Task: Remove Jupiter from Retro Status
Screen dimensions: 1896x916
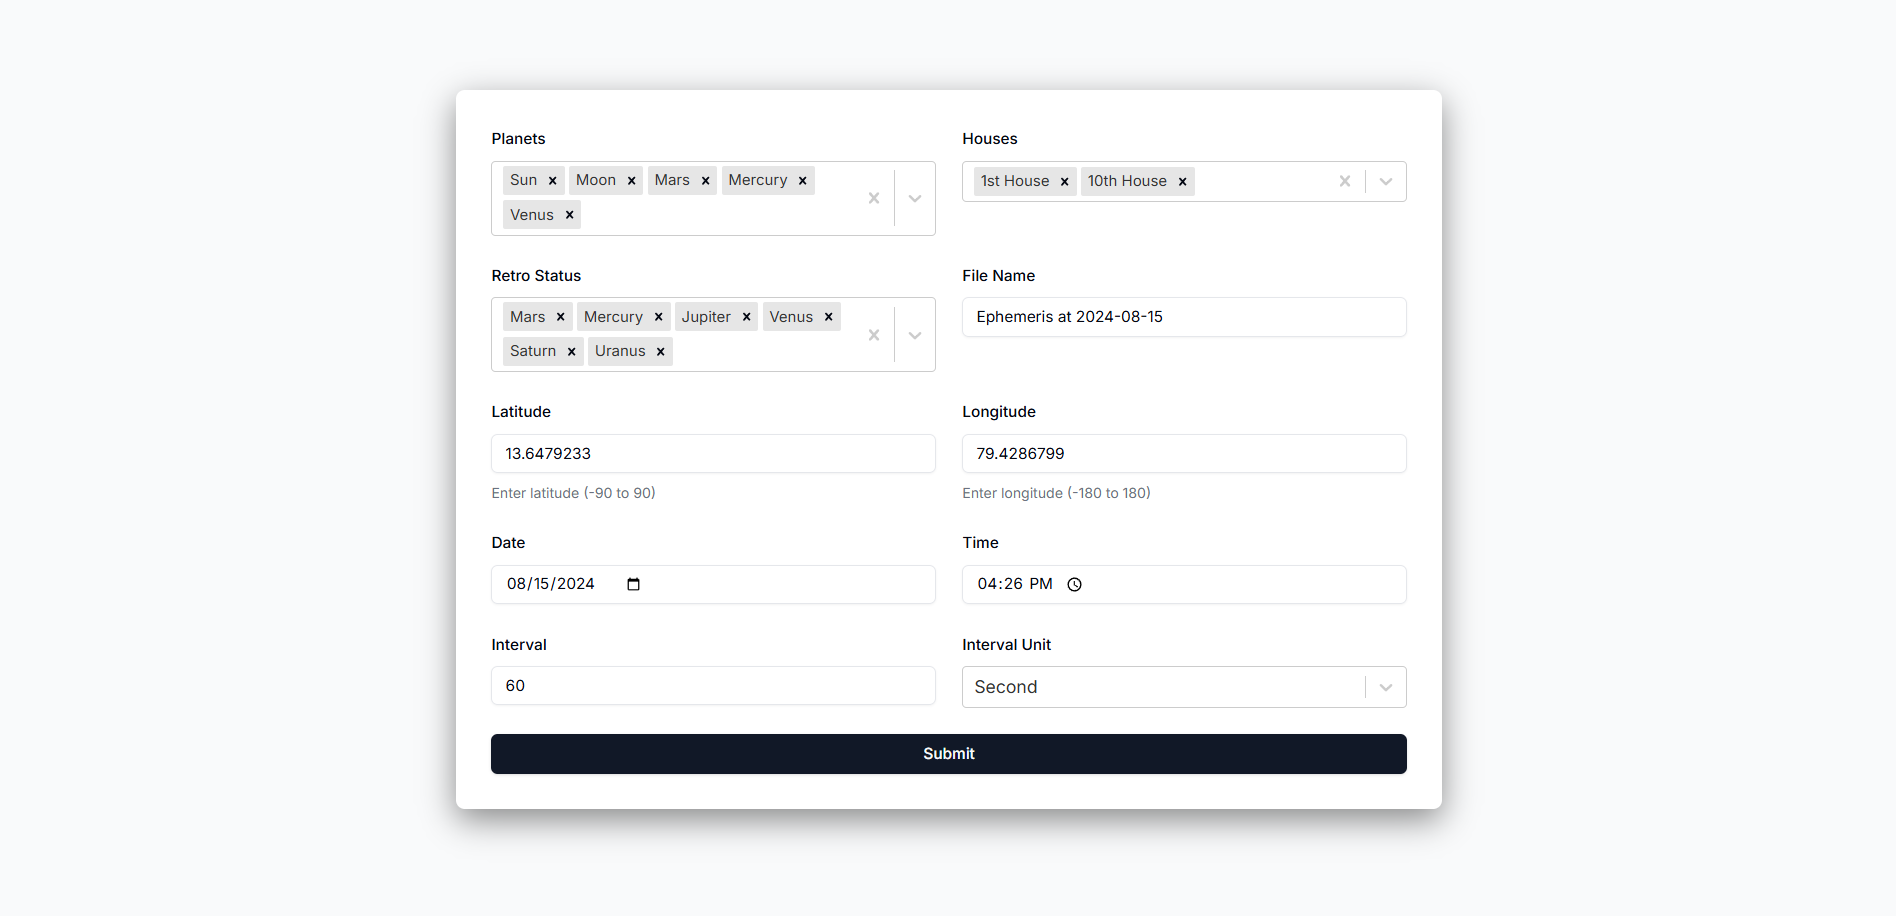Action: click(746, 317)
